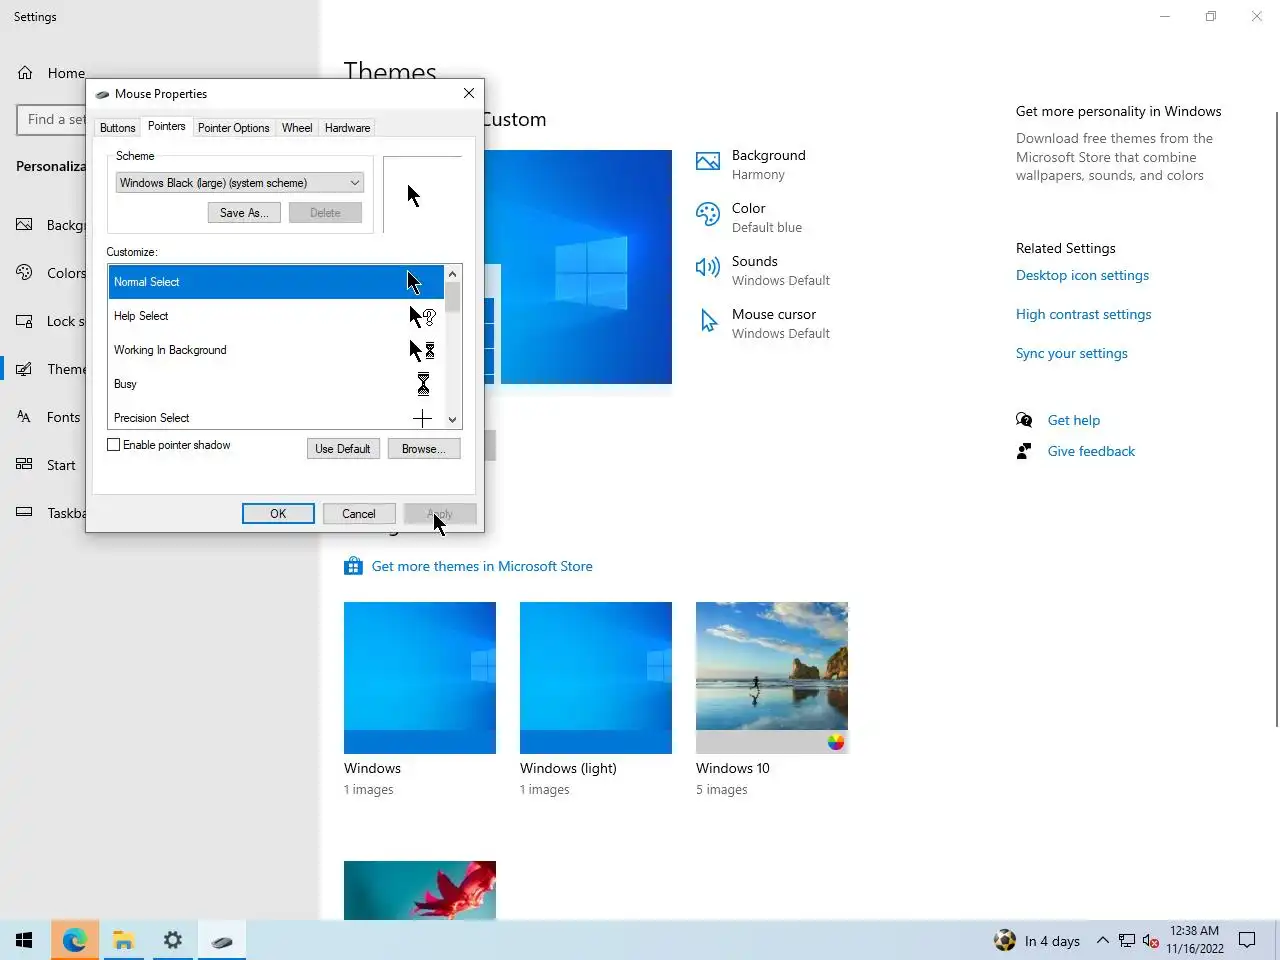Select the Precision Select pointer row
This screenshot has height=960, width=1280.
point(276,417)
